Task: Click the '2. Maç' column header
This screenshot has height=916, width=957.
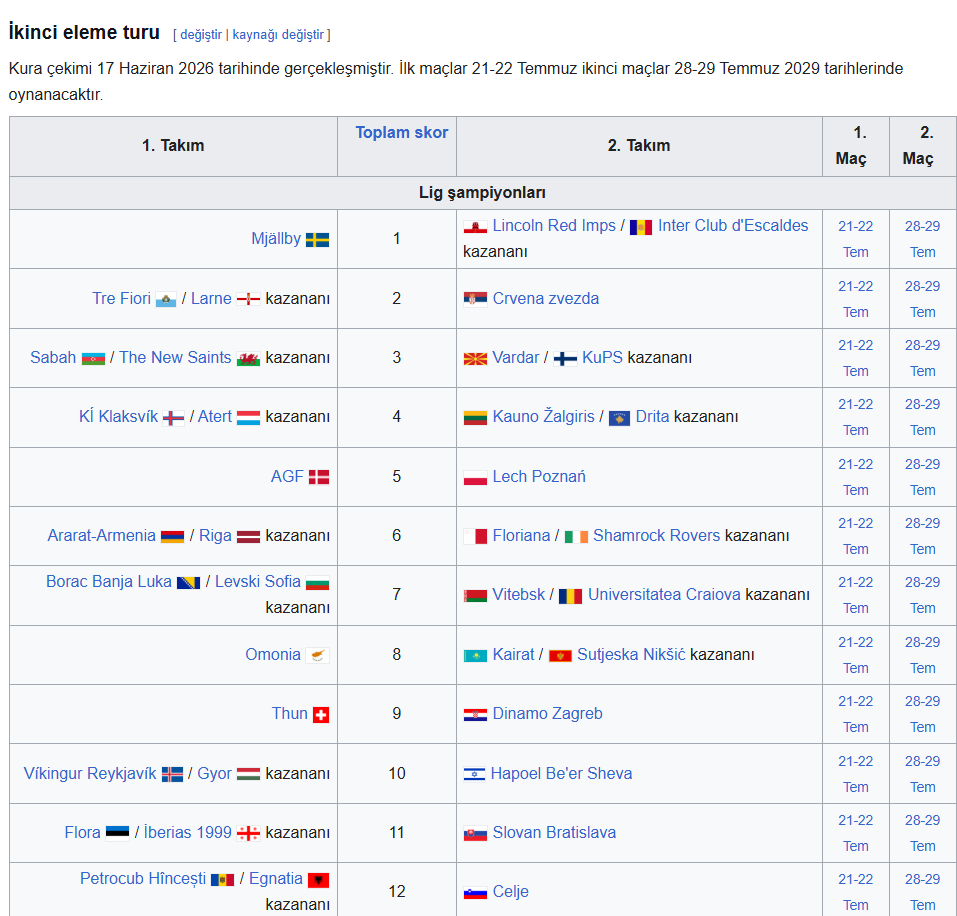Action: tap(922, 146)
